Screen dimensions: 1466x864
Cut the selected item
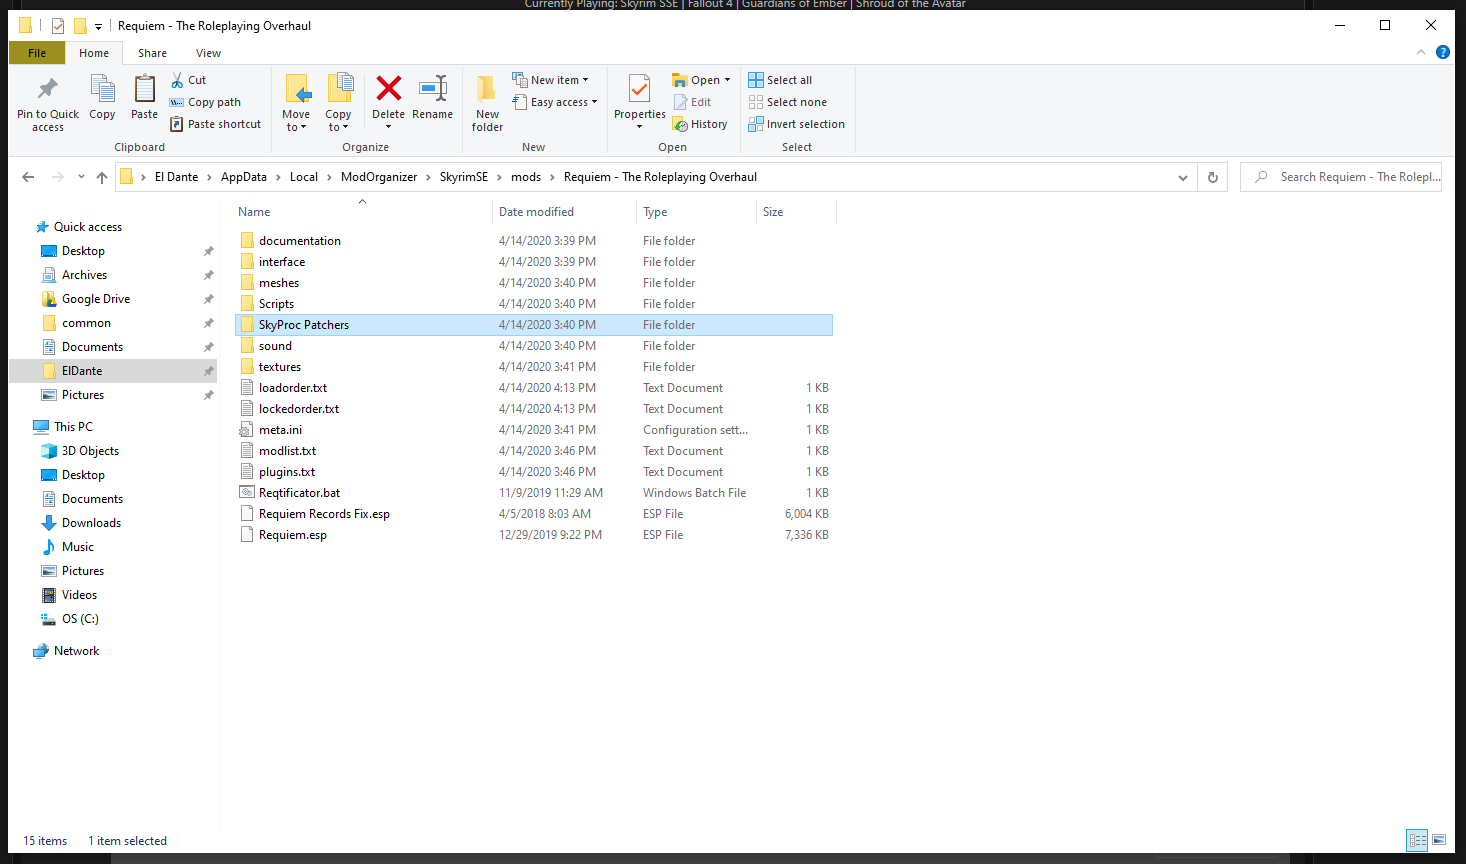pos(188,80)
